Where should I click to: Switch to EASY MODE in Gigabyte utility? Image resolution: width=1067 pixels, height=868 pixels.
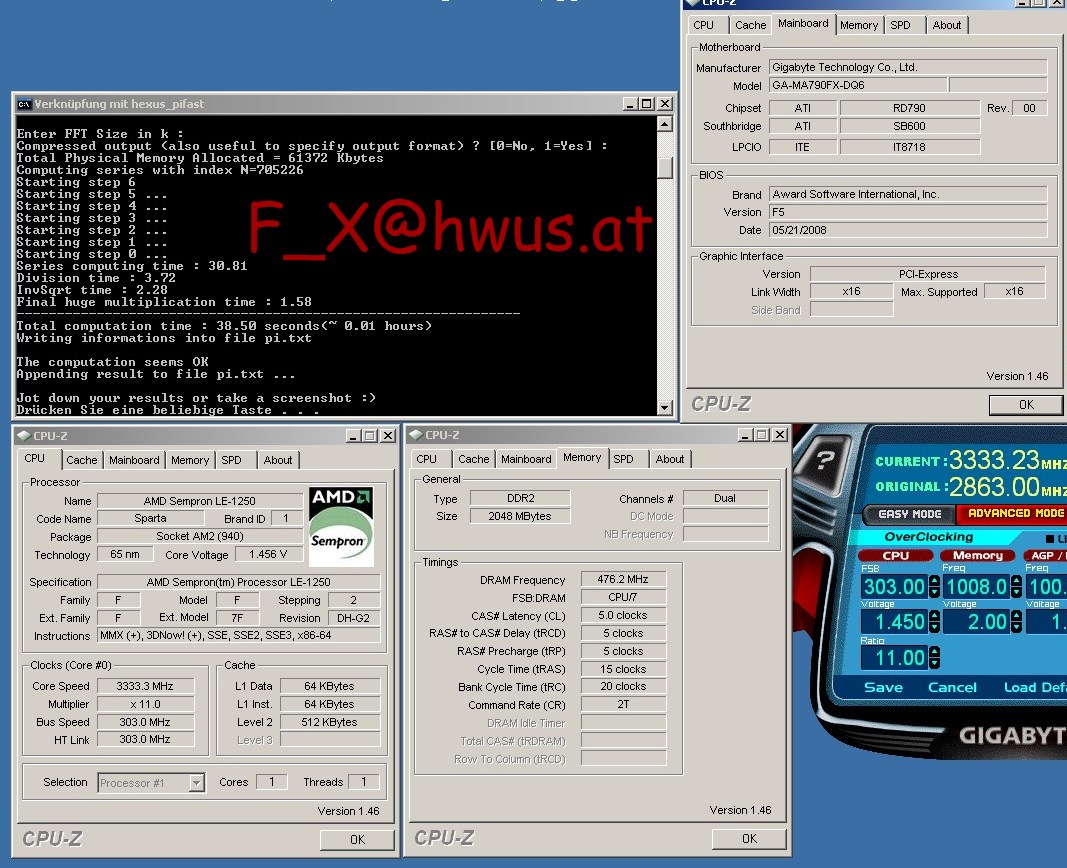pyautogui.click(x=909, y=514)
